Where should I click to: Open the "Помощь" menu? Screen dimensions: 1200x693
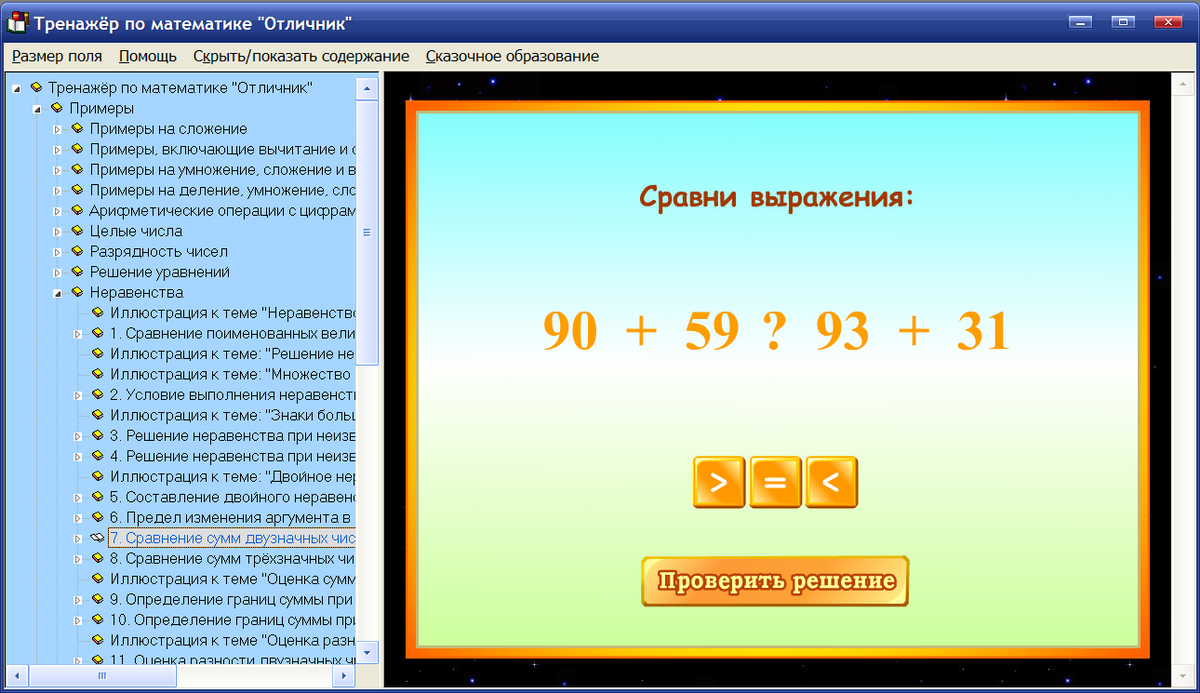(147, 56)
